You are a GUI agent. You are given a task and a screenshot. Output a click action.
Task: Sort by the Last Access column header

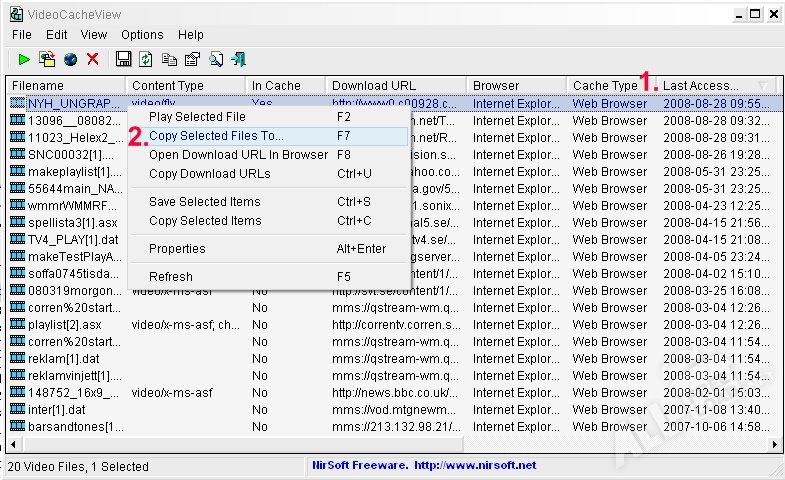700,86
